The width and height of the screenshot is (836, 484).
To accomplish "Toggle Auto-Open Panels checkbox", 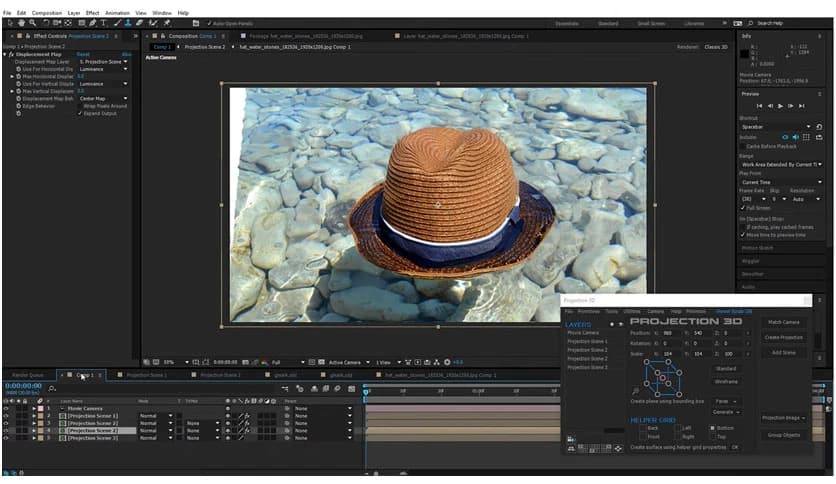I will (x=209, y=23).
